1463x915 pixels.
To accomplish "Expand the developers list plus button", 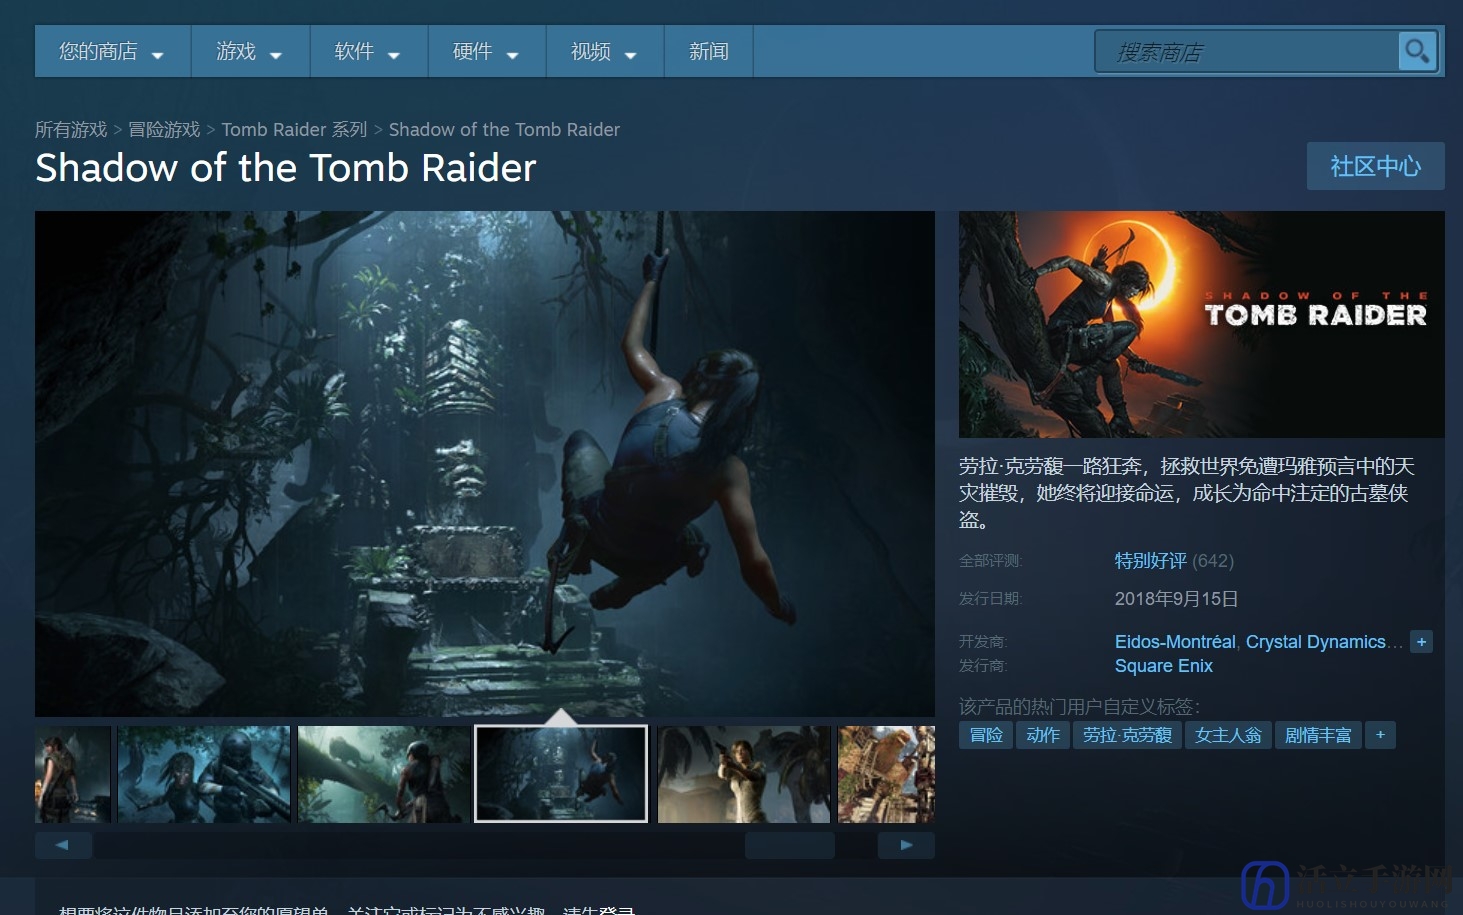I will click(x=1421, y=642).
